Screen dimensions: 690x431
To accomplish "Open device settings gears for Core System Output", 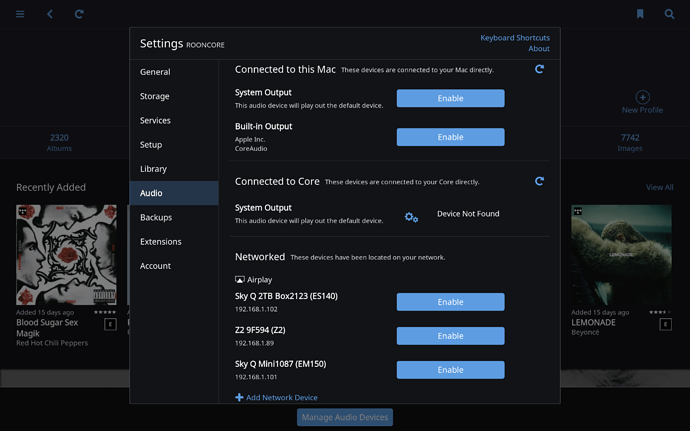I will coord(411,217).
